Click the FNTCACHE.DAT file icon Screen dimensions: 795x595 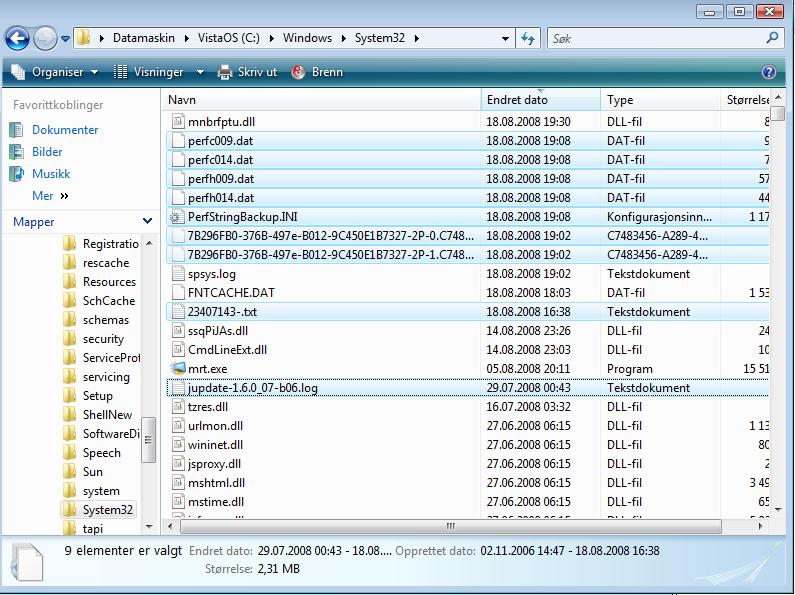(x=178, y=293)
